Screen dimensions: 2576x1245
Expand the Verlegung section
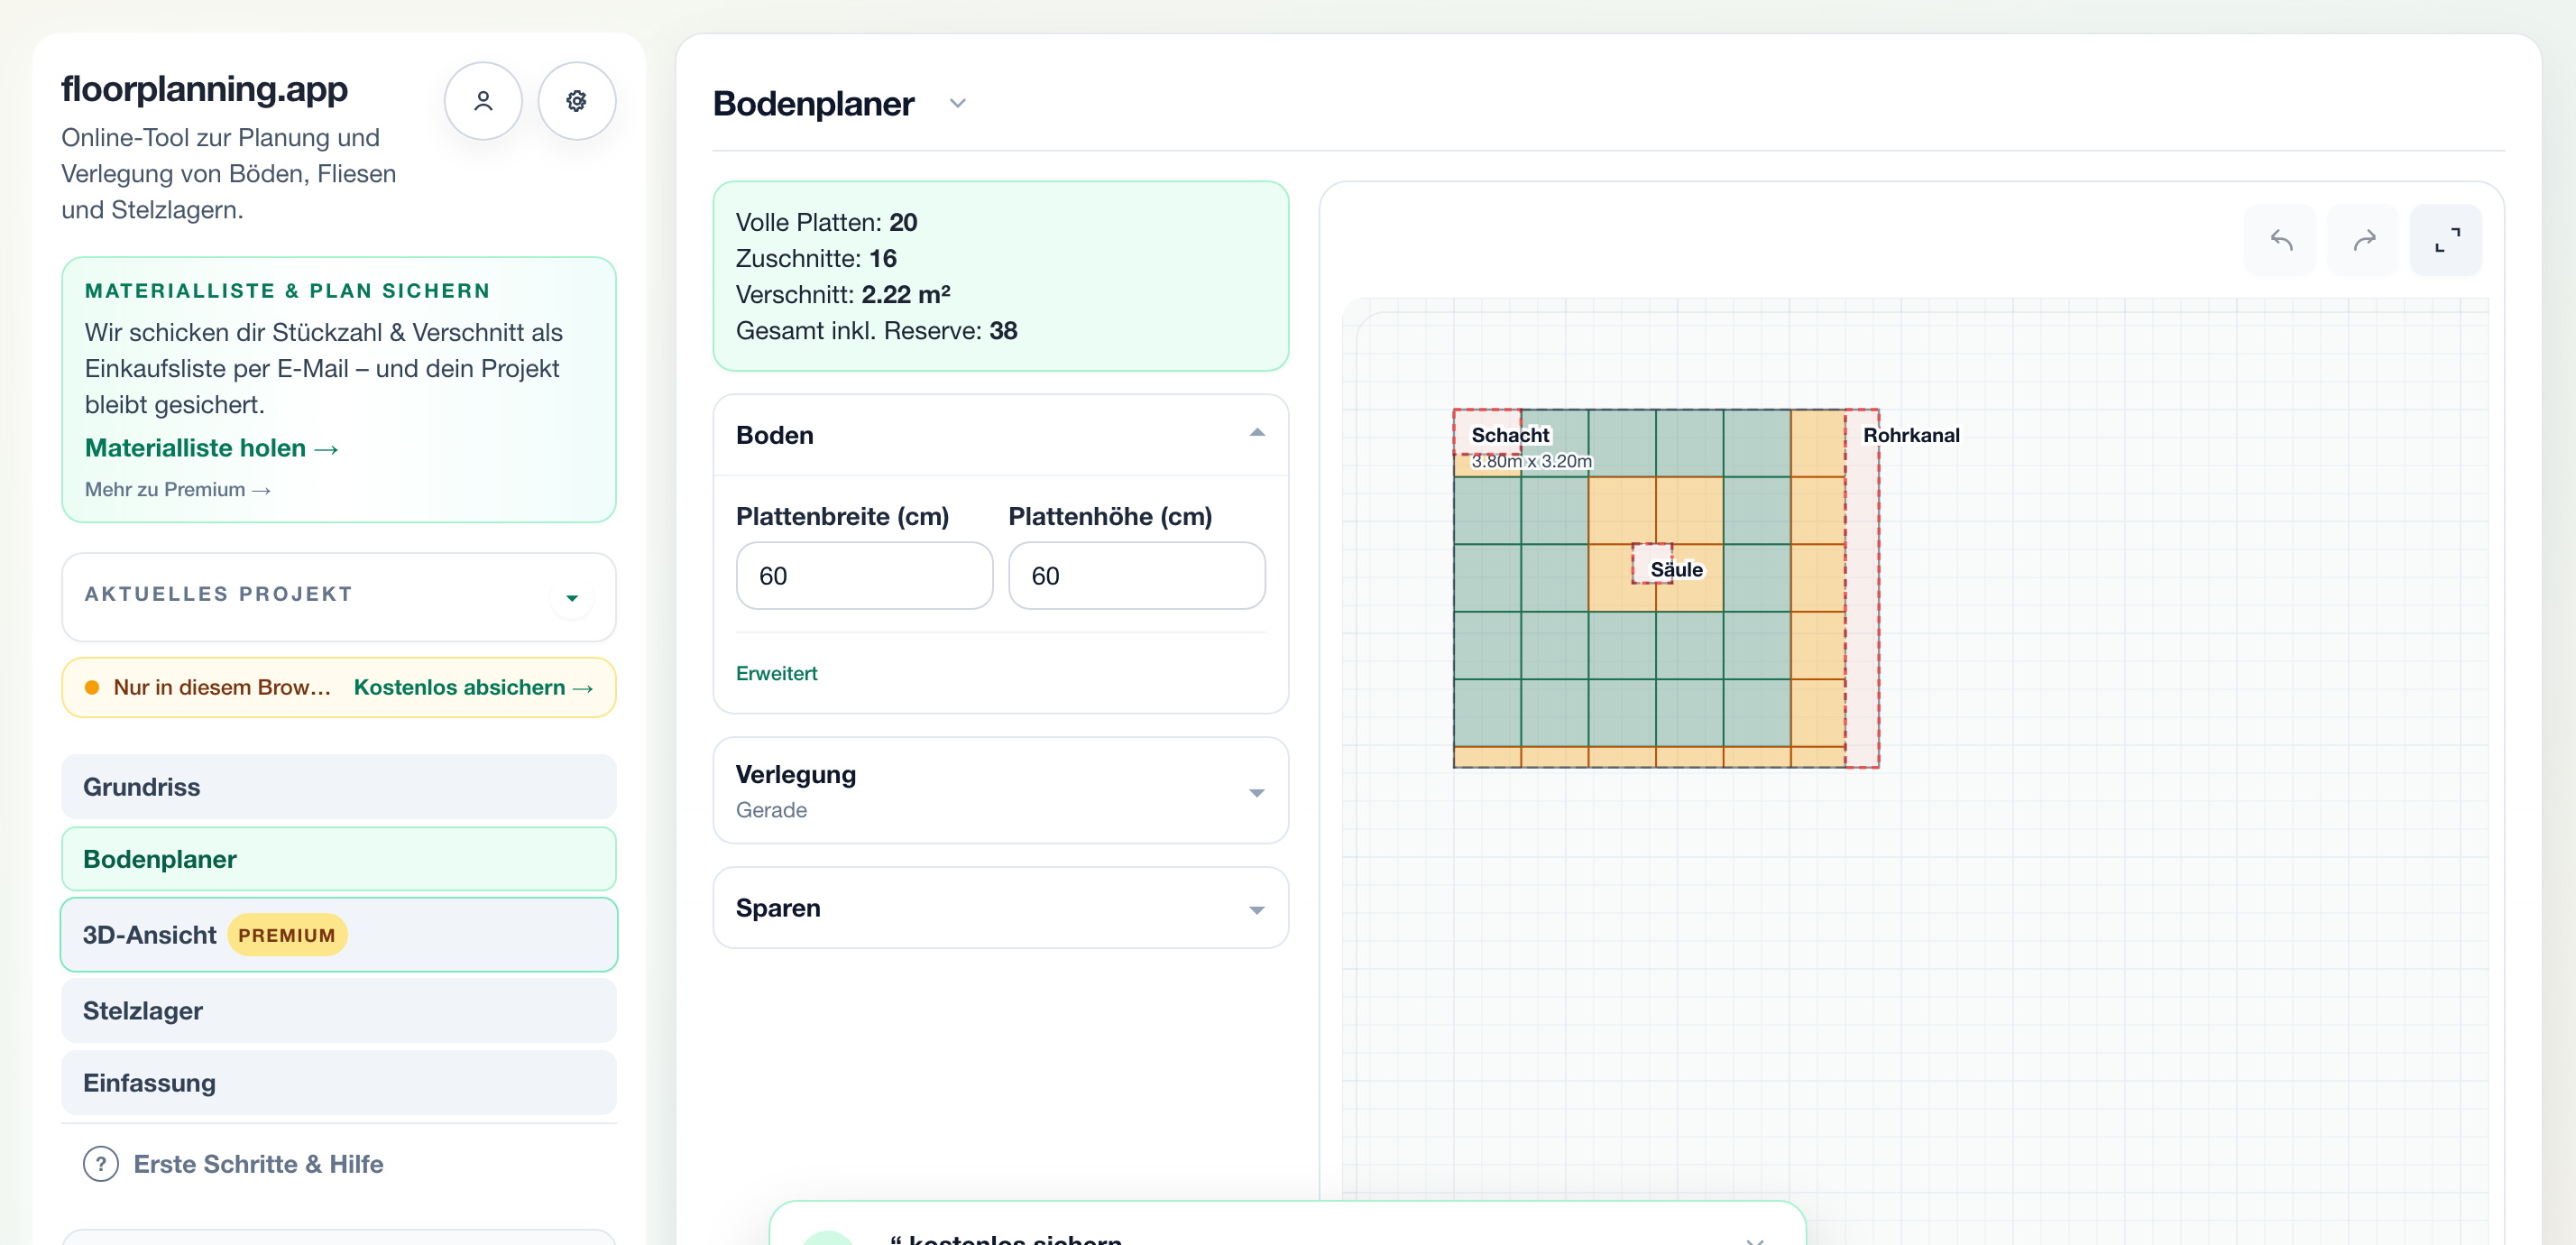coord(1001,791)
